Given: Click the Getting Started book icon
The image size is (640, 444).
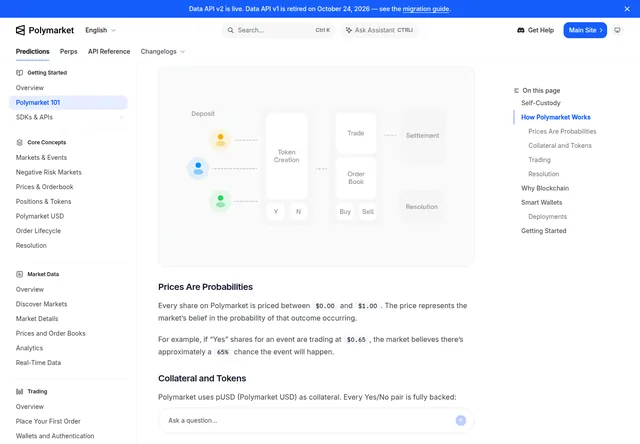Looking at the screenshot, I should 19,73.
